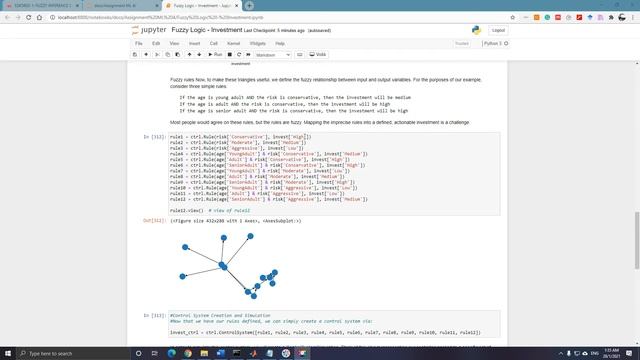
Task: Open File Explorer from the taskbar
Action: pyautogui.click(x=204, y=353)
